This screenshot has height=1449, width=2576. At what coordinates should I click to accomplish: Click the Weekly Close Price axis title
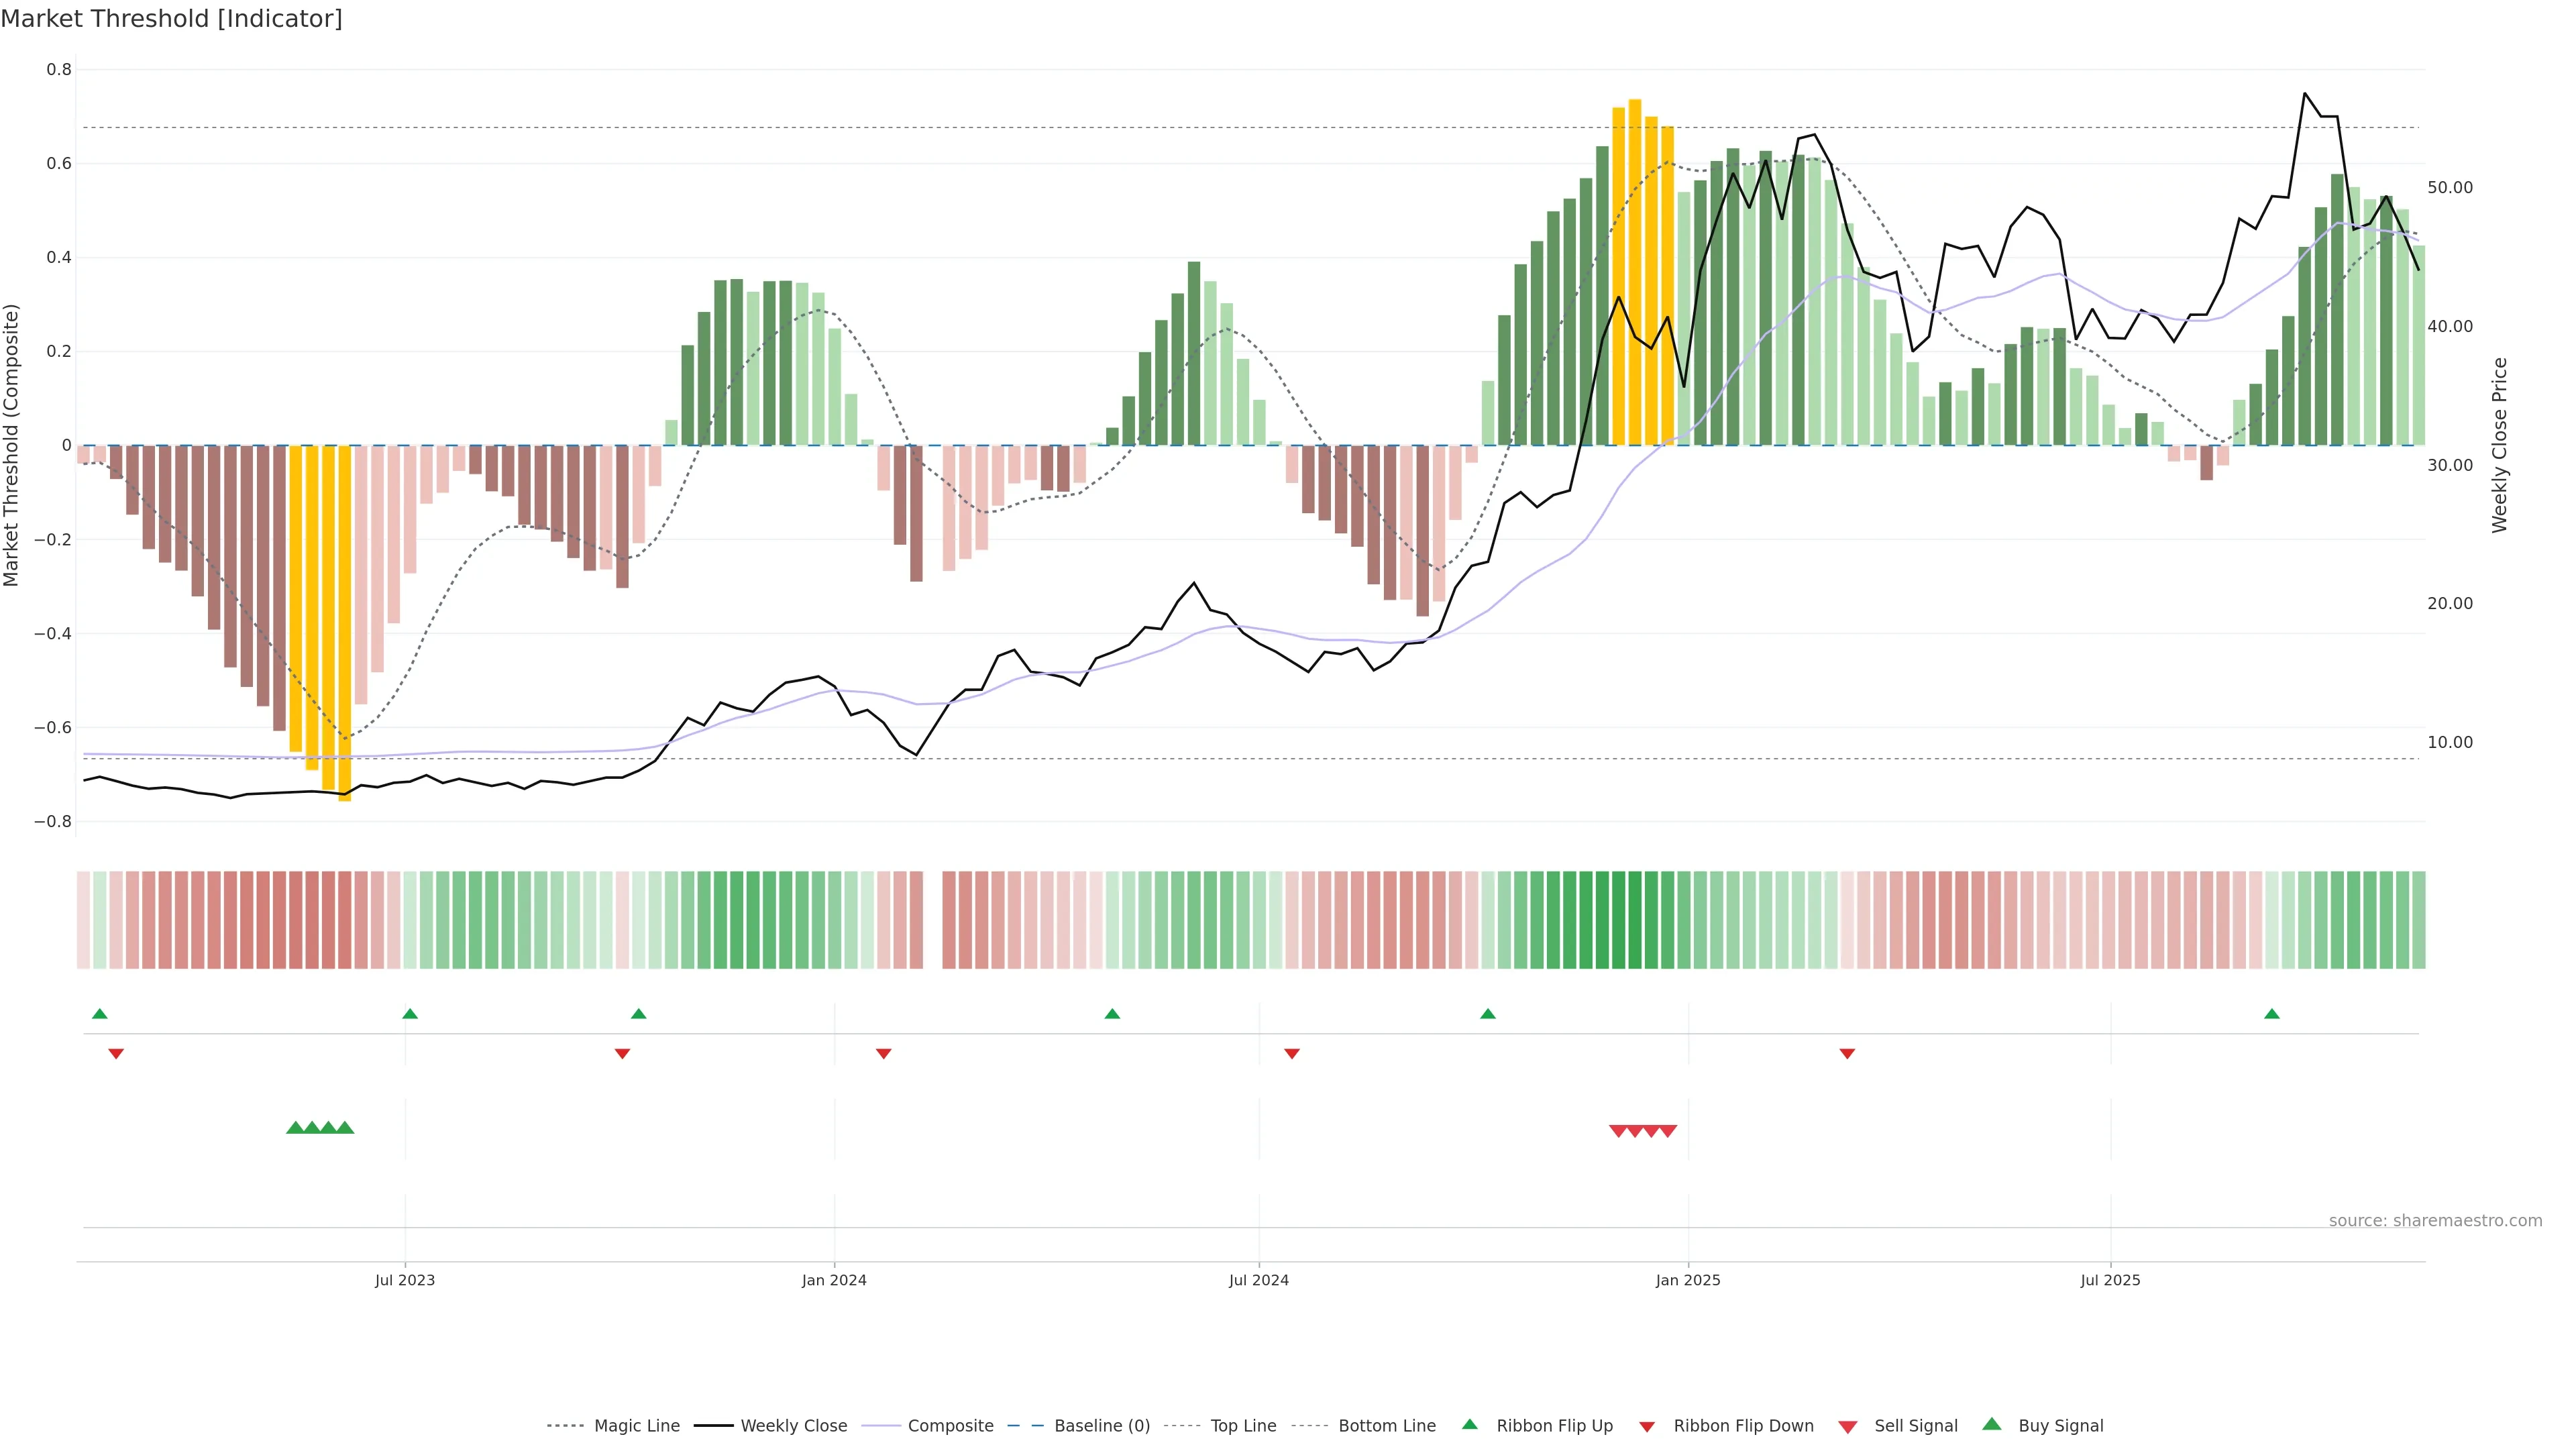coord(2500,445)
